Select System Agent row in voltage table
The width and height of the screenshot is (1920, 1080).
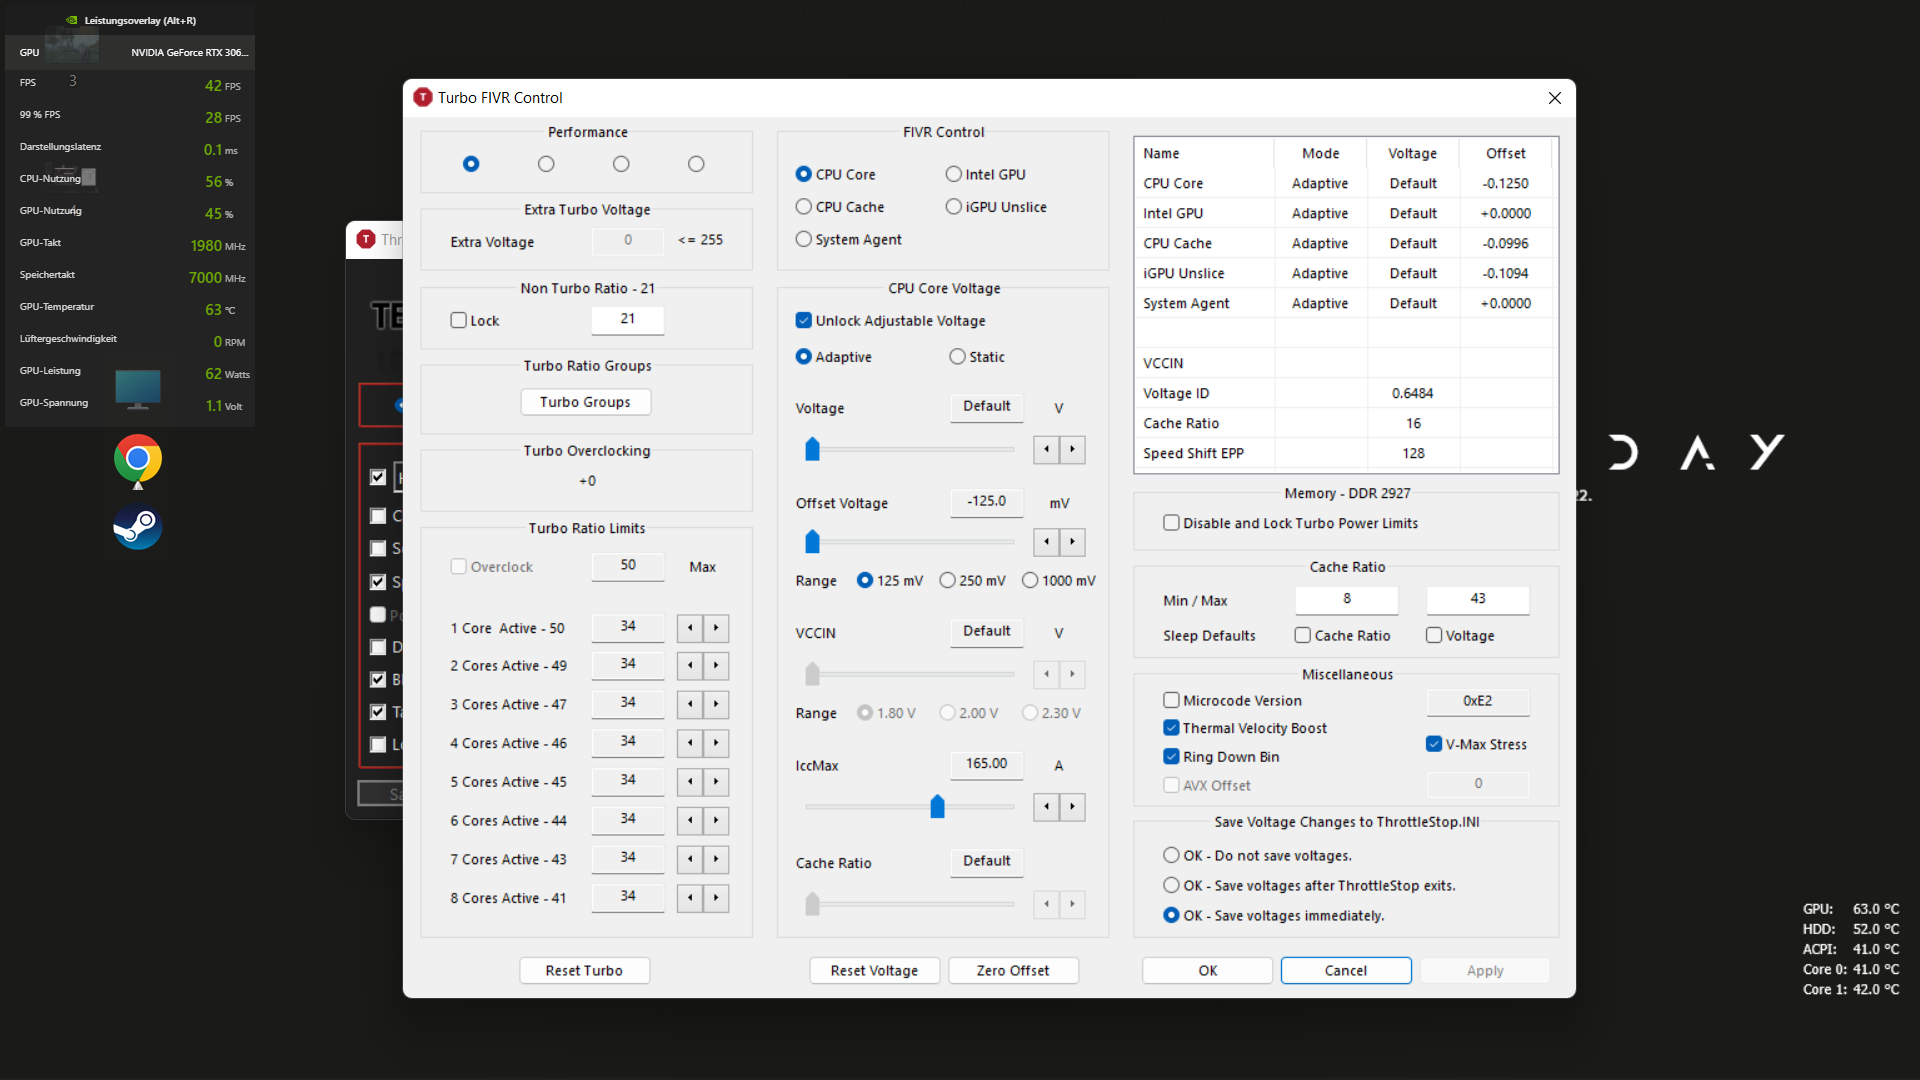pos(1186,303)
